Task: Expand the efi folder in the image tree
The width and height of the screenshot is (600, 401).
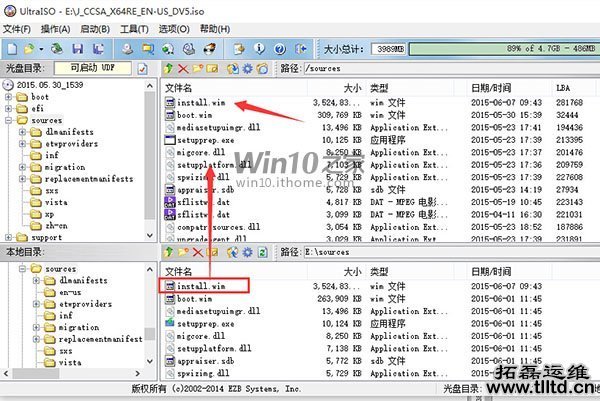Action: (8, 109)
